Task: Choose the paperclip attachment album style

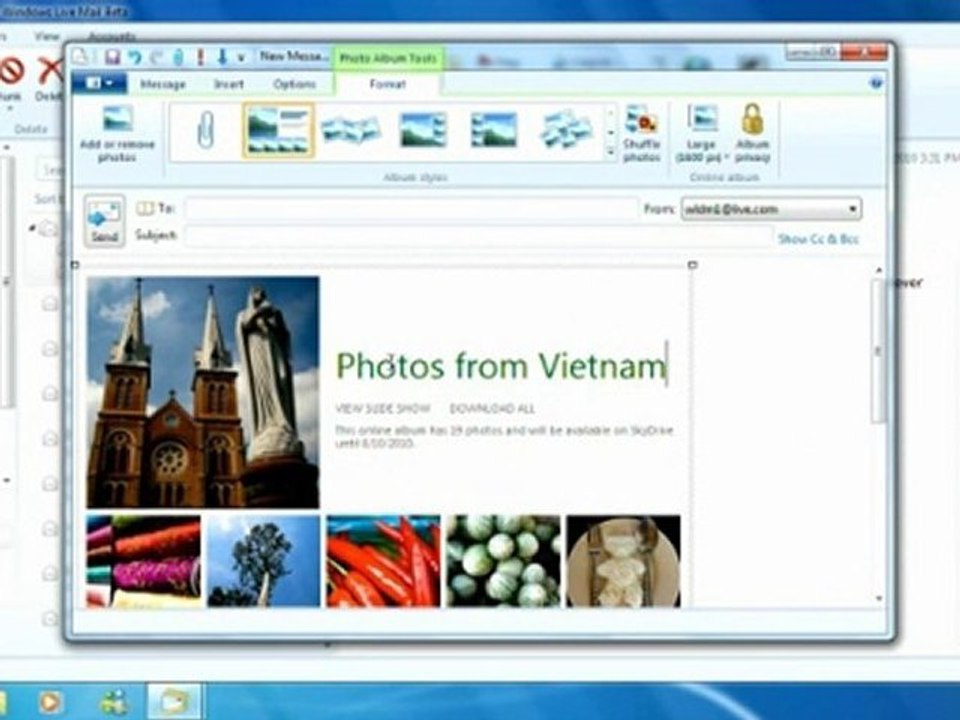Action: click(206, 130)
